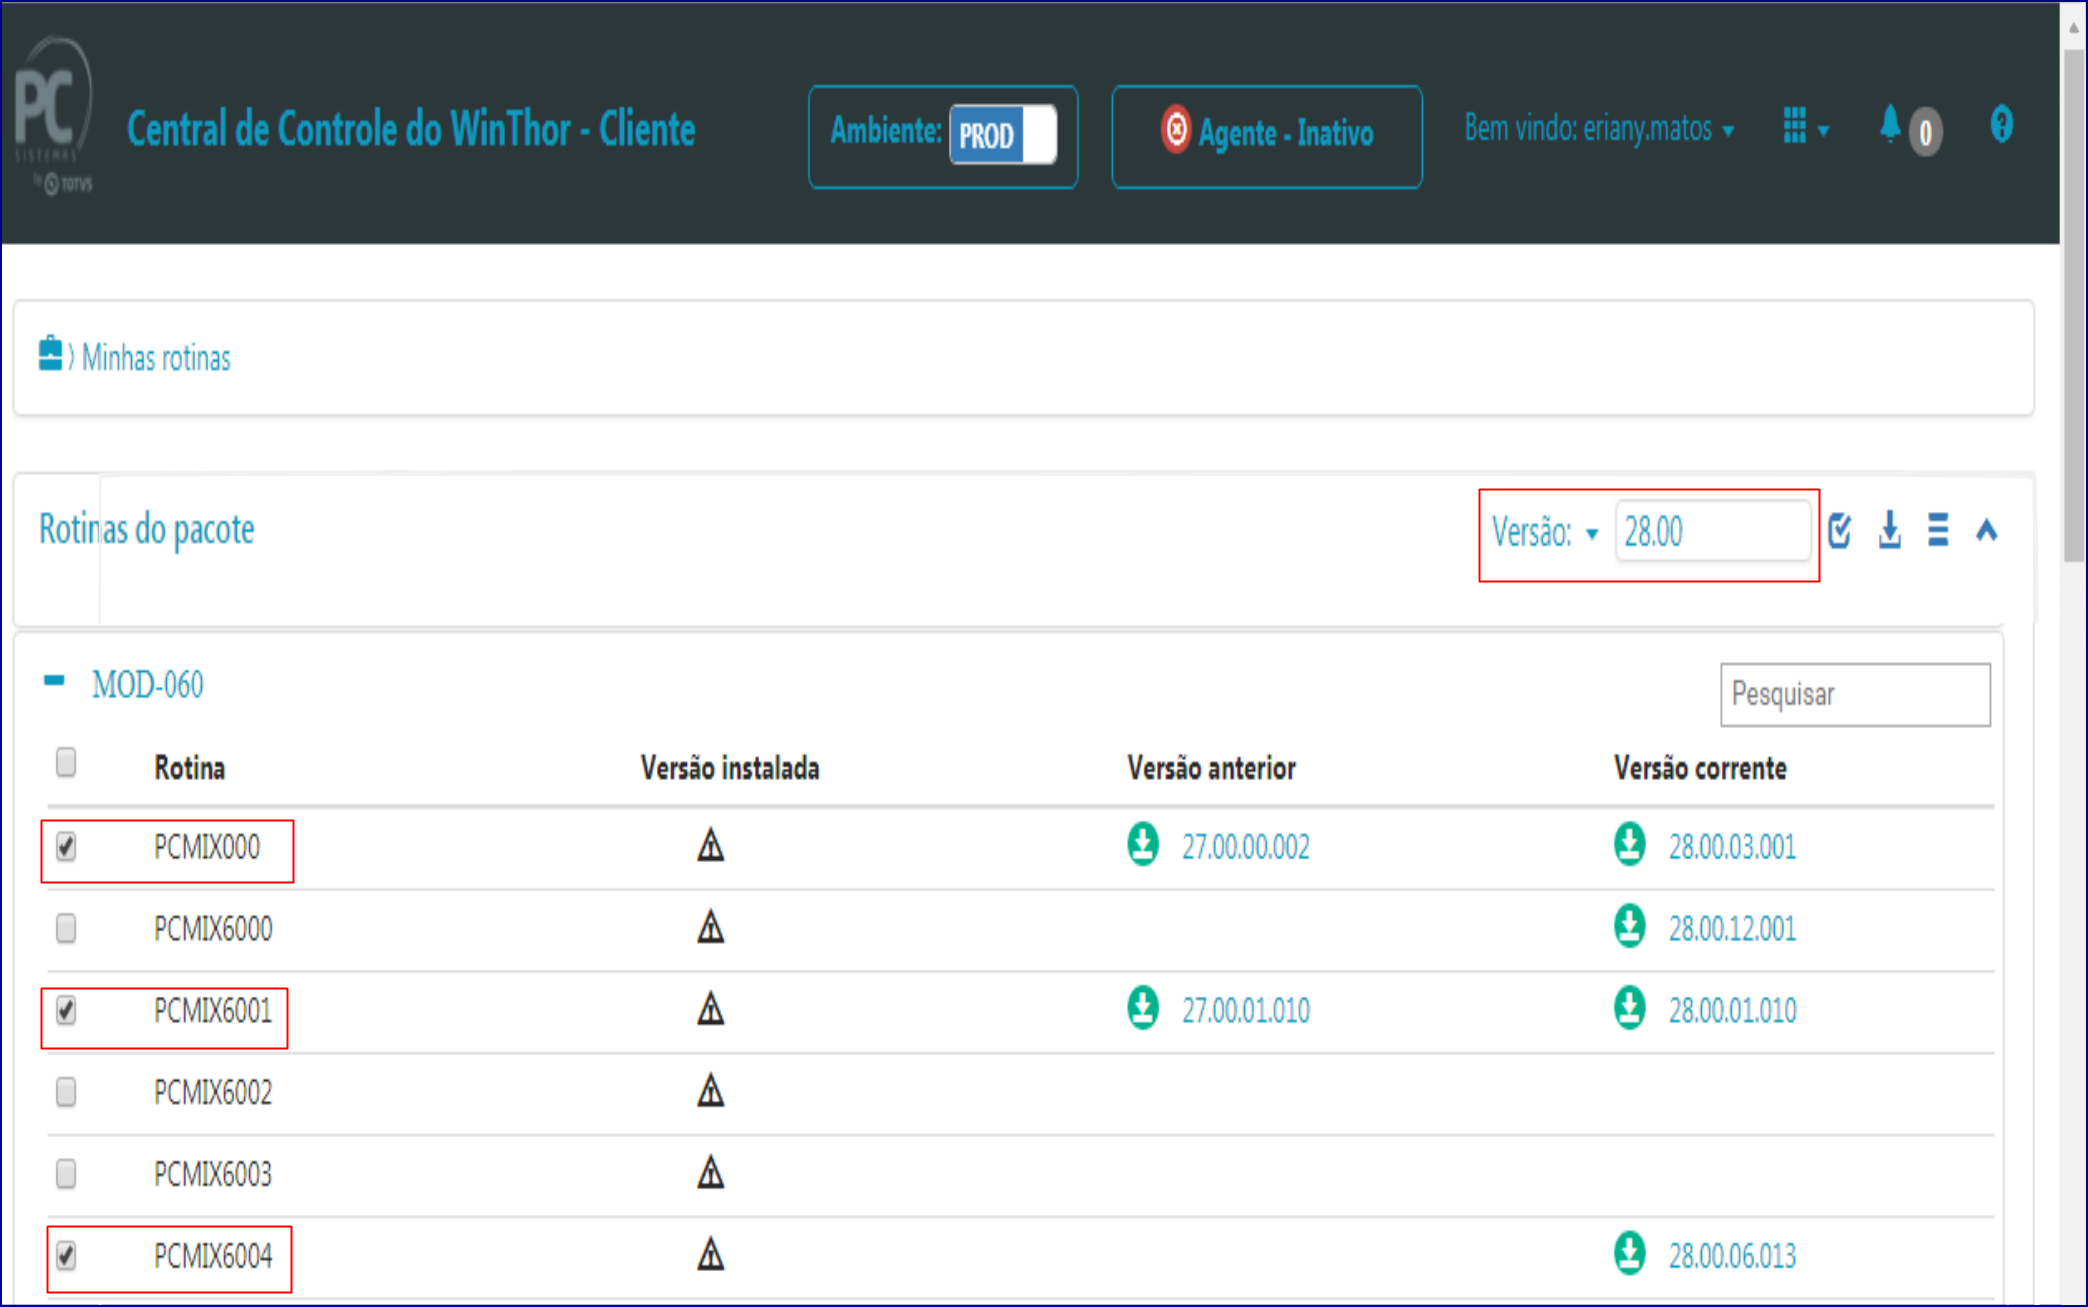The width and height of the screenshot is (2088, 1307).
Task: Click the briefcase breadcrumb icon
Action: click(x=50, y=354)
